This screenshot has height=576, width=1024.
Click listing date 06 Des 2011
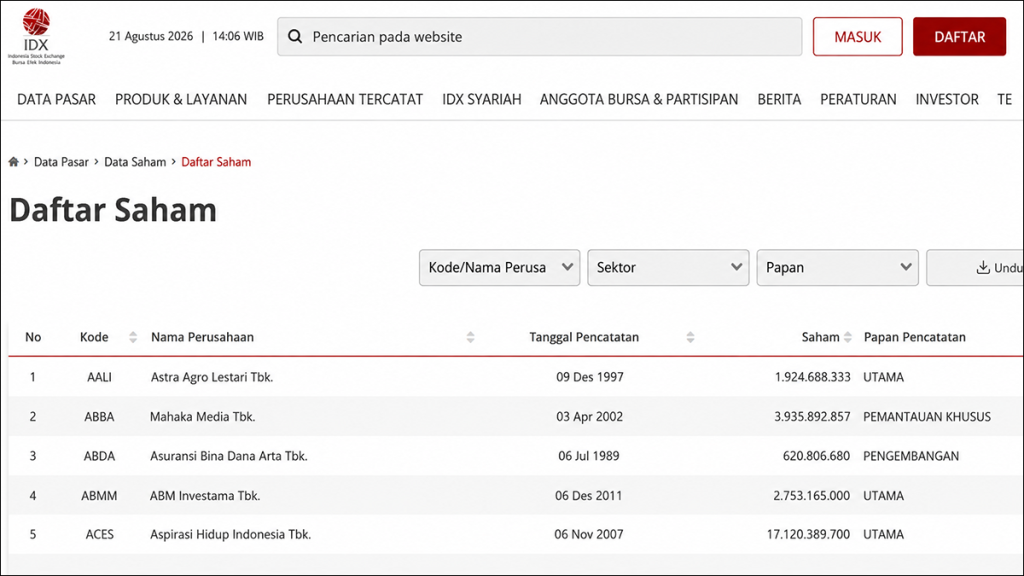[x=589, y=496]
